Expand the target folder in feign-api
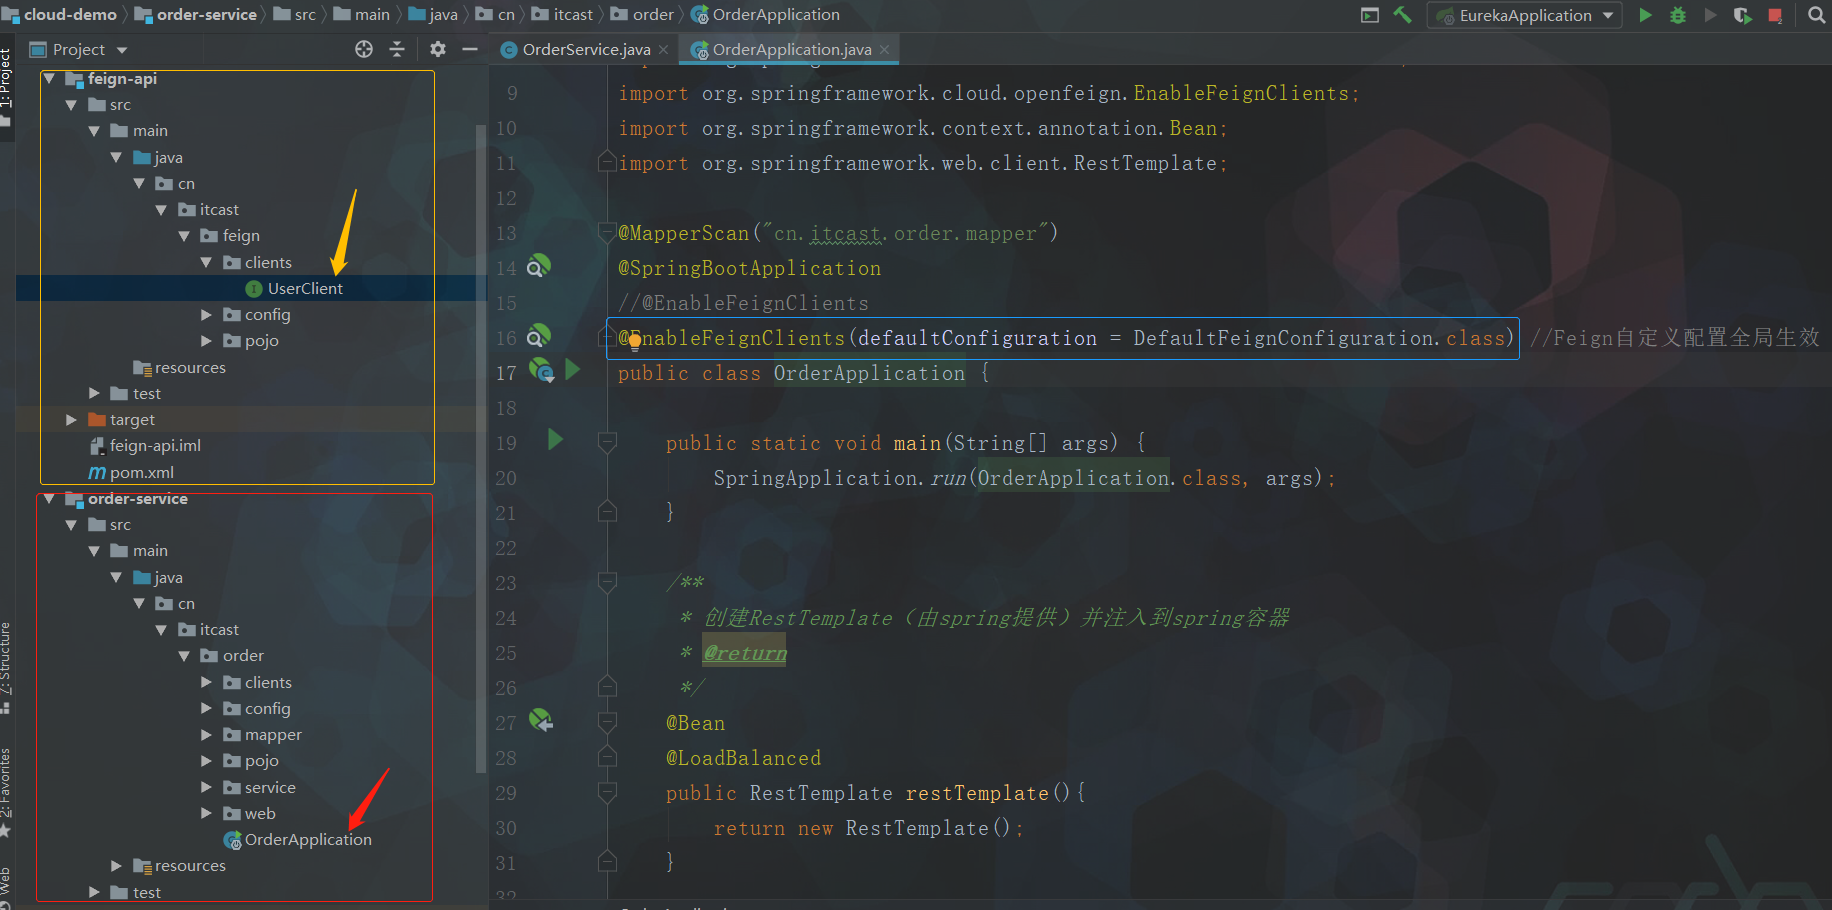 pyautogui.click(x=71, y=420)
